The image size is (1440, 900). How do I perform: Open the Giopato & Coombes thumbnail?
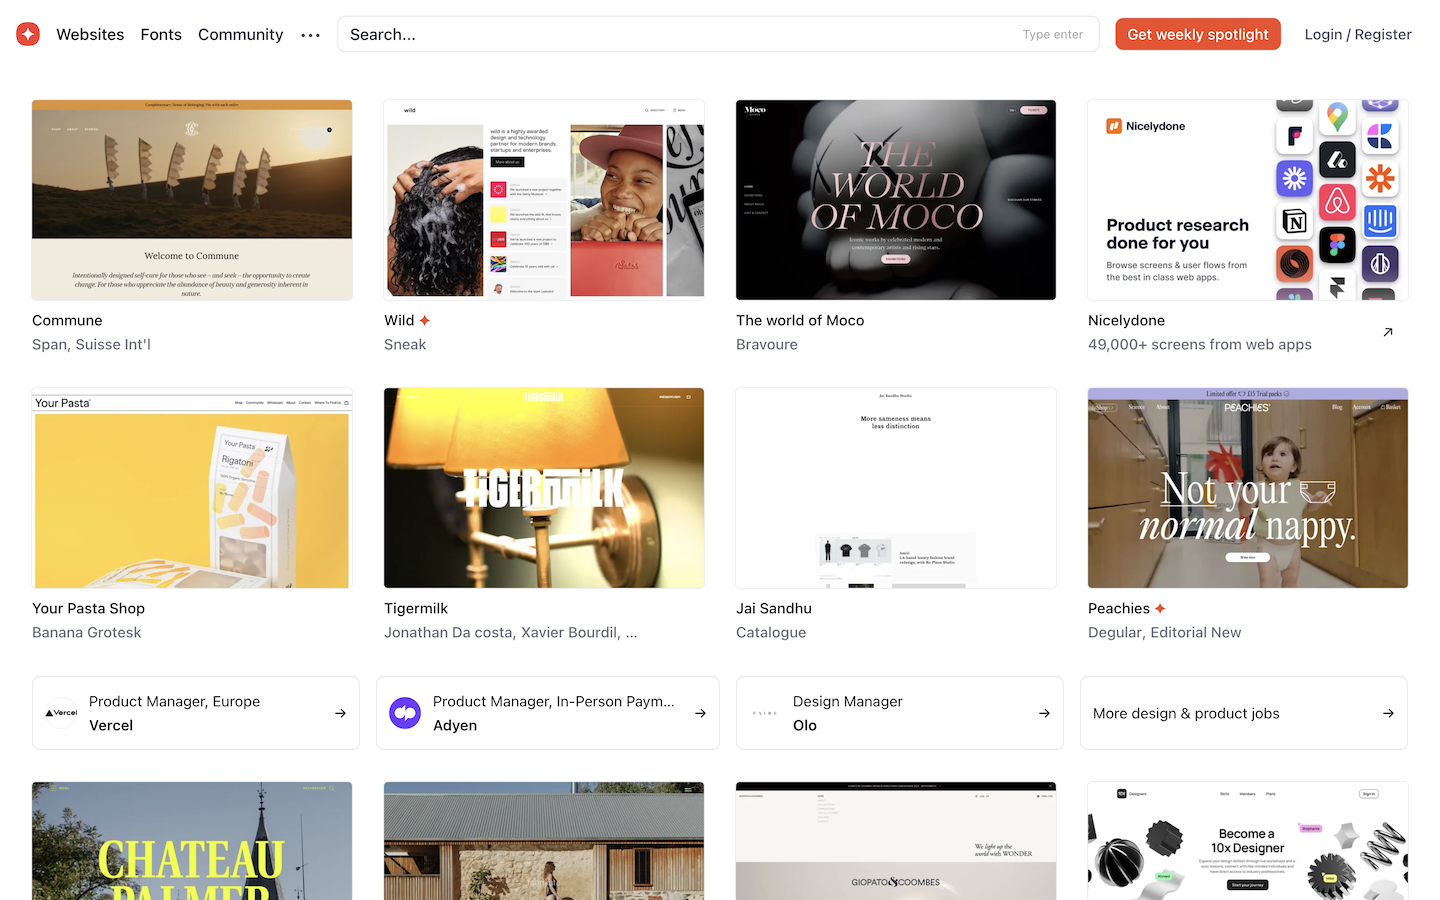click(x=896, y=841)
